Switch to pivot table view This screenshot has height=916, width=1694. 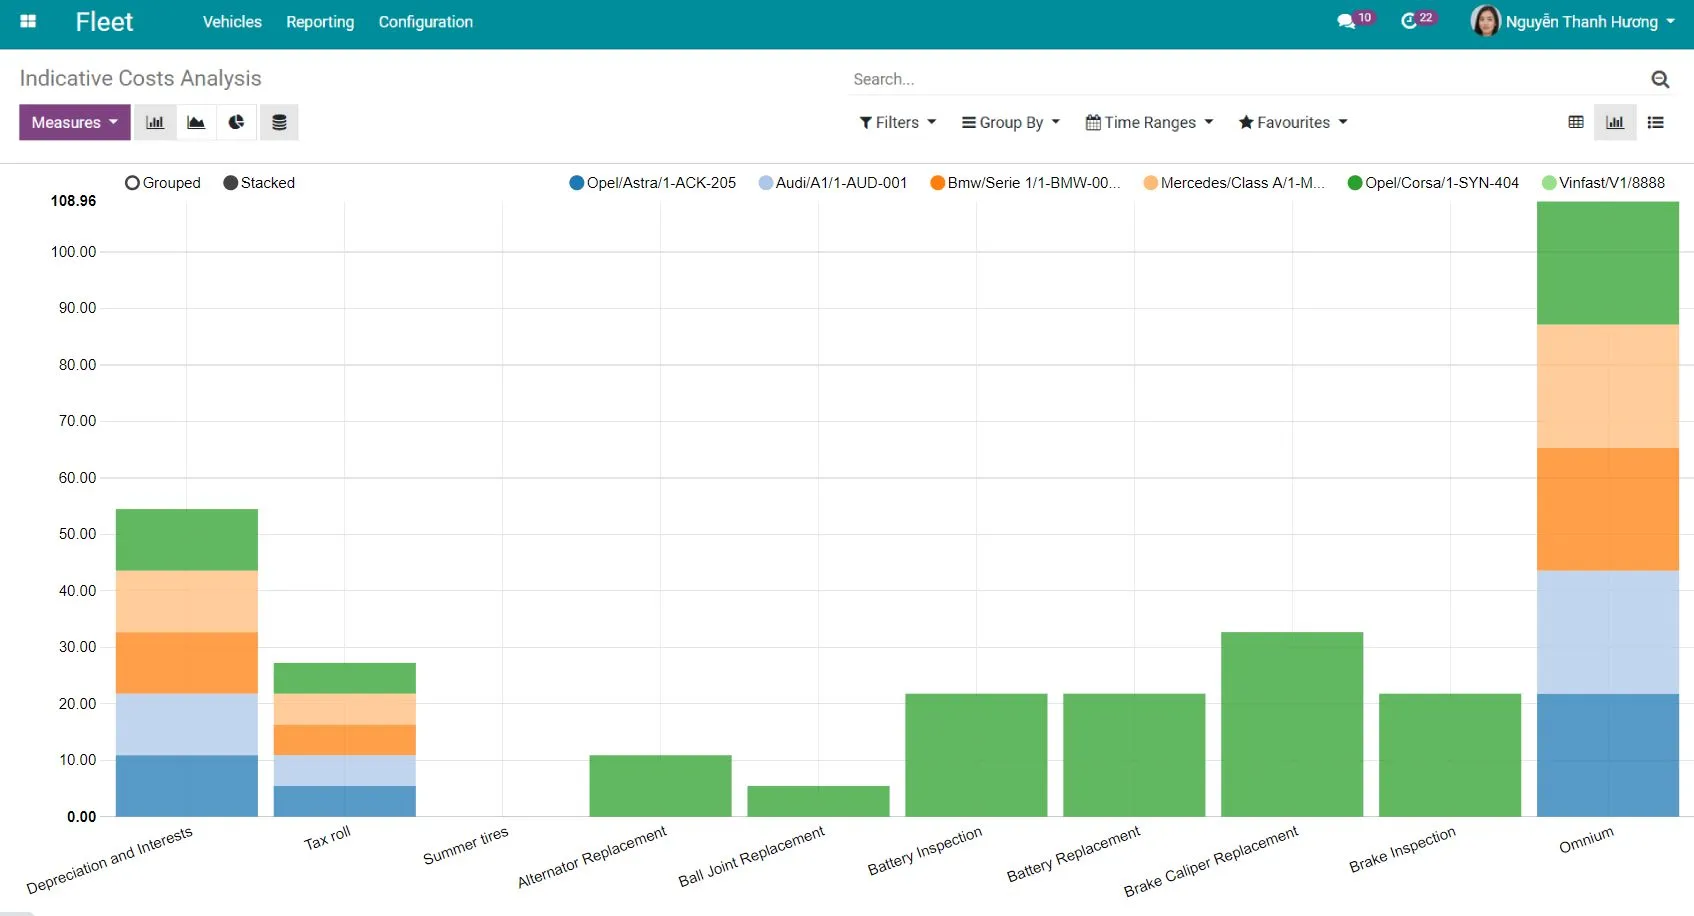(1576, 122)
